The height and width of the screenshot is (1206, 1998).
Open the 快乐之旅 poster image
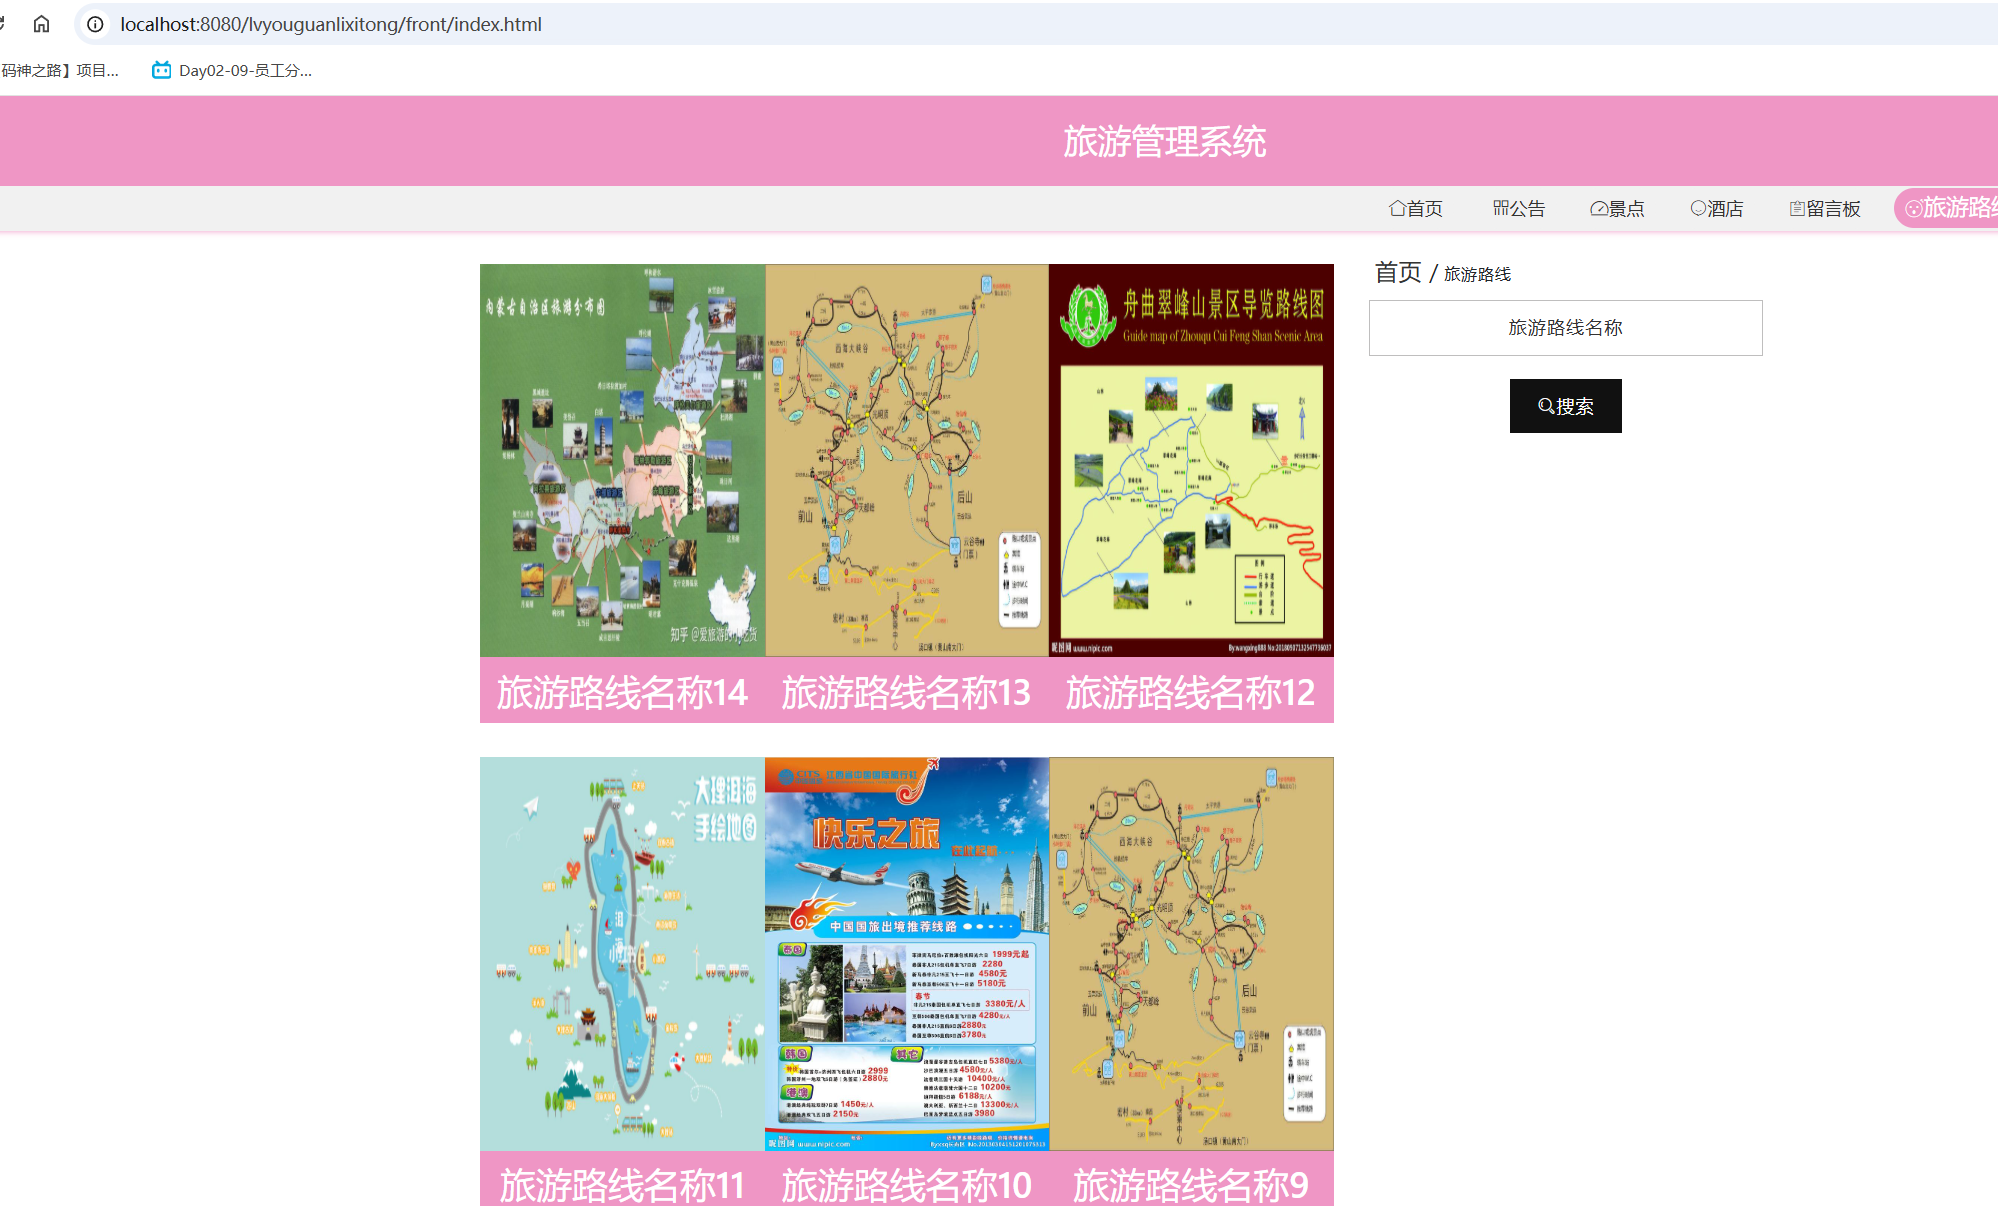907,953
